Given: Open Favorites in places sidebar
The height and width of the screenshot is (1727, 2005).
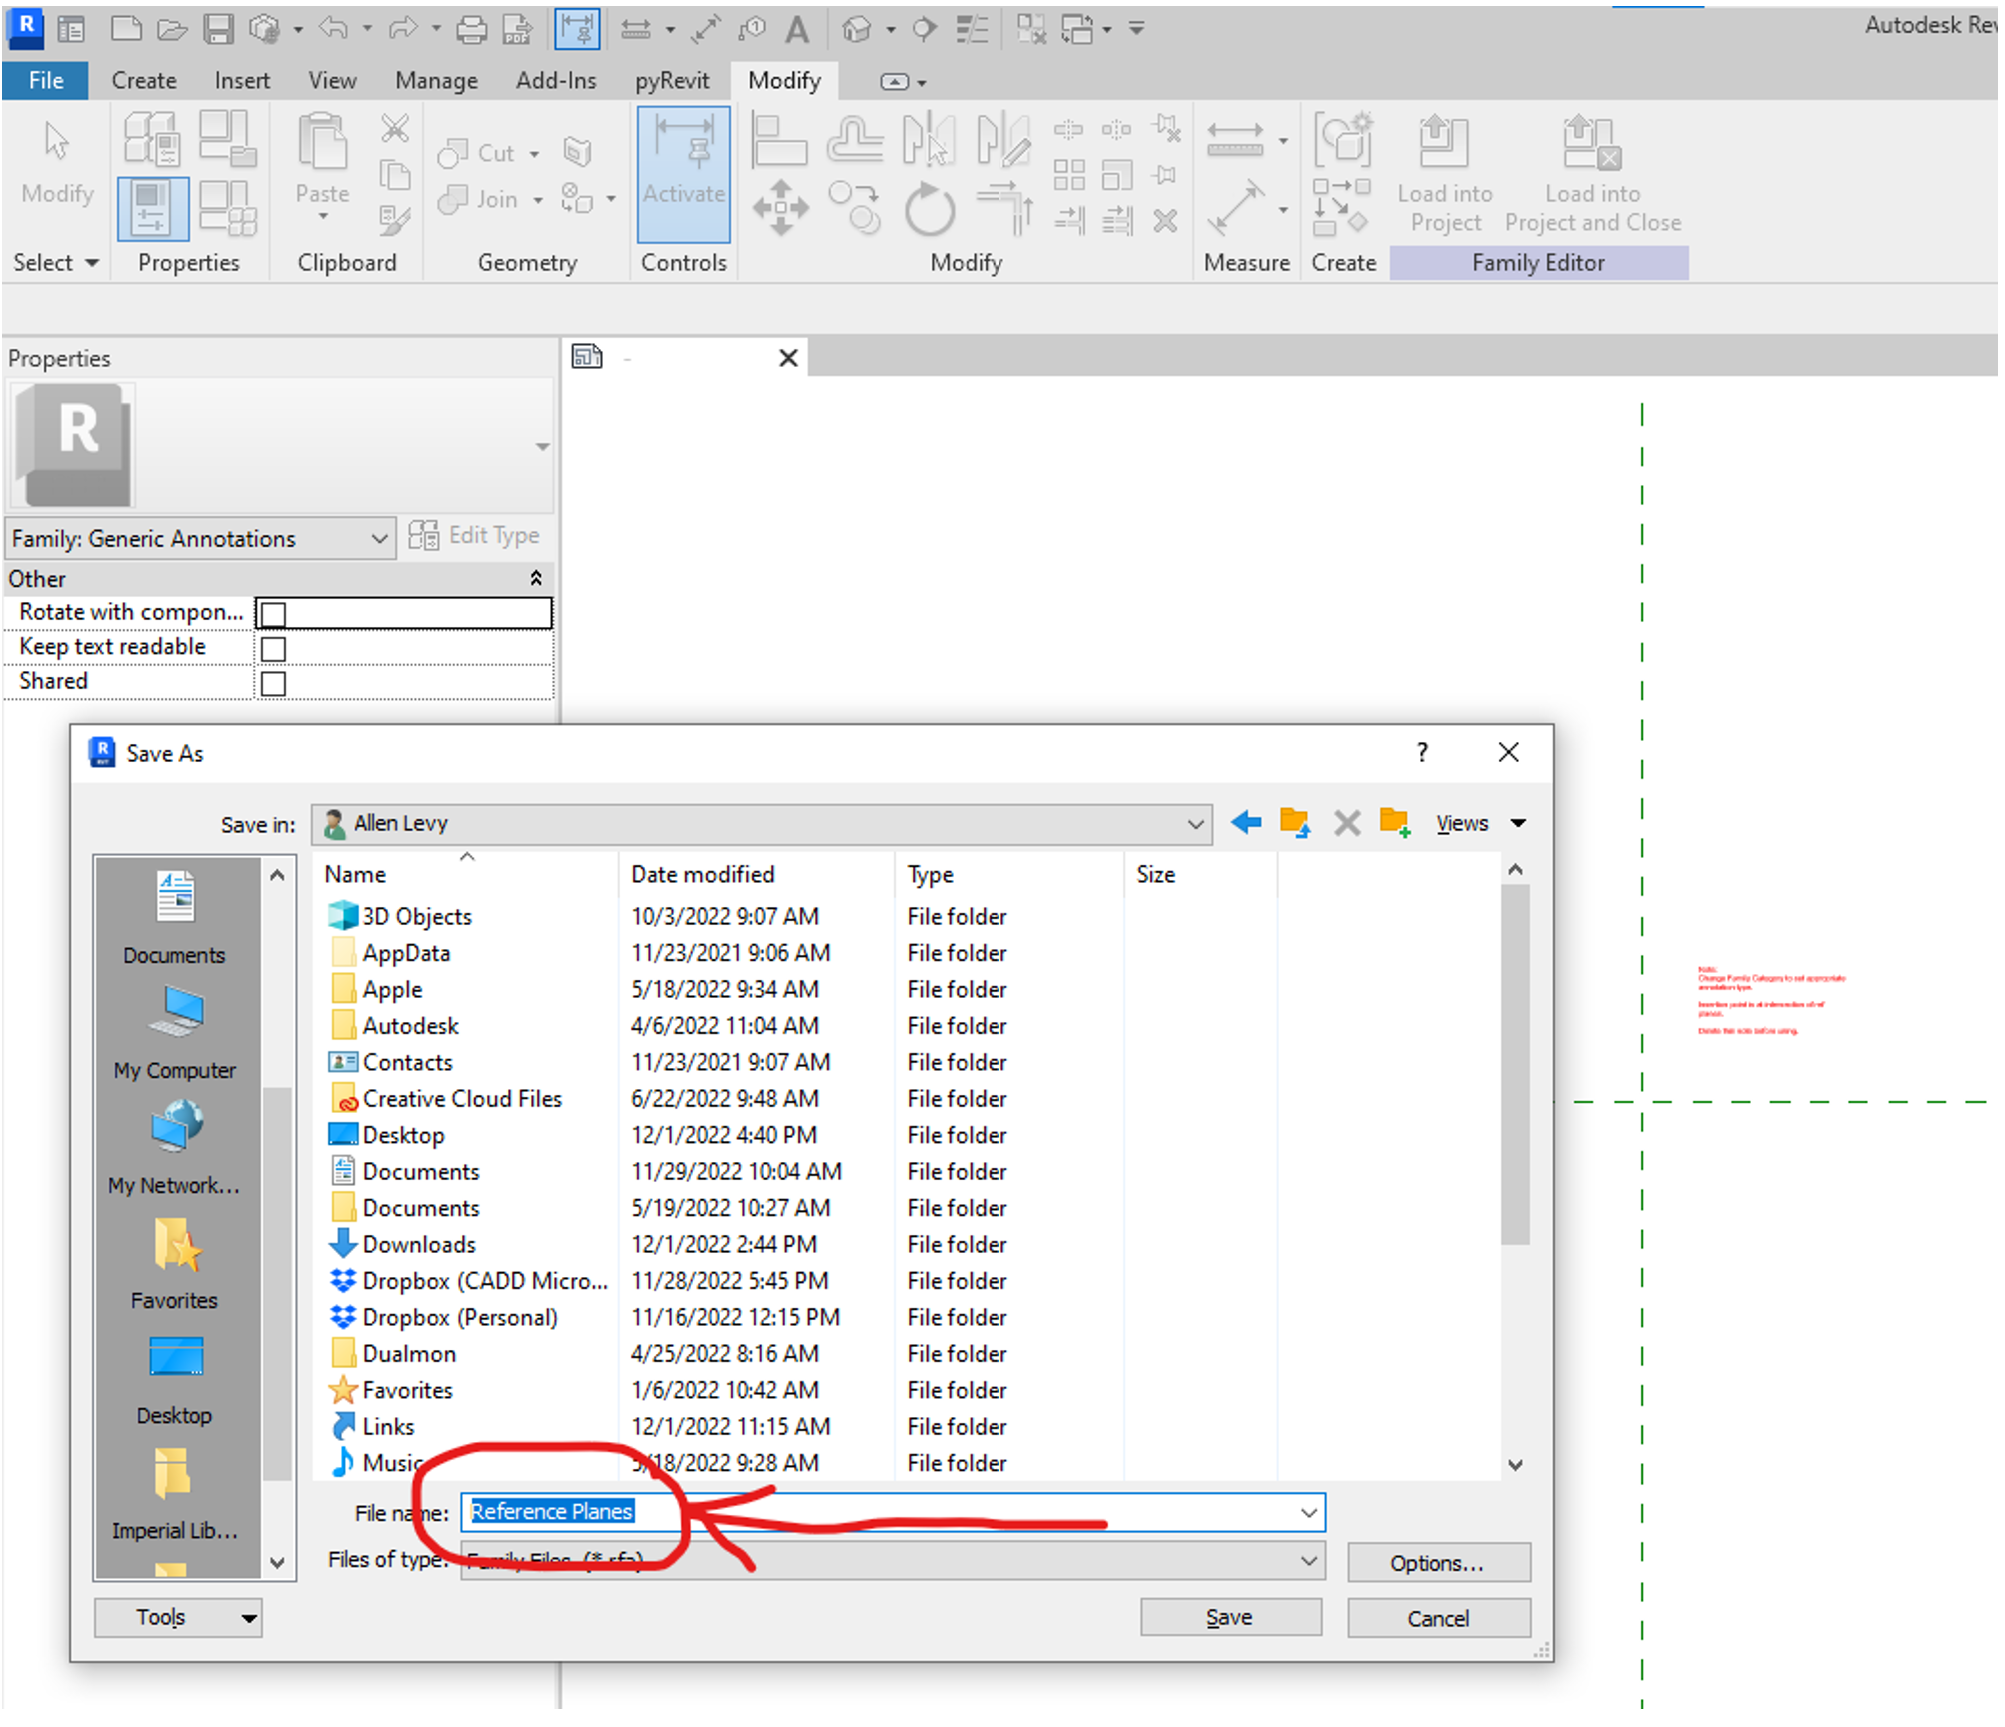Looking at the screenshot, I should [175, 1264].
